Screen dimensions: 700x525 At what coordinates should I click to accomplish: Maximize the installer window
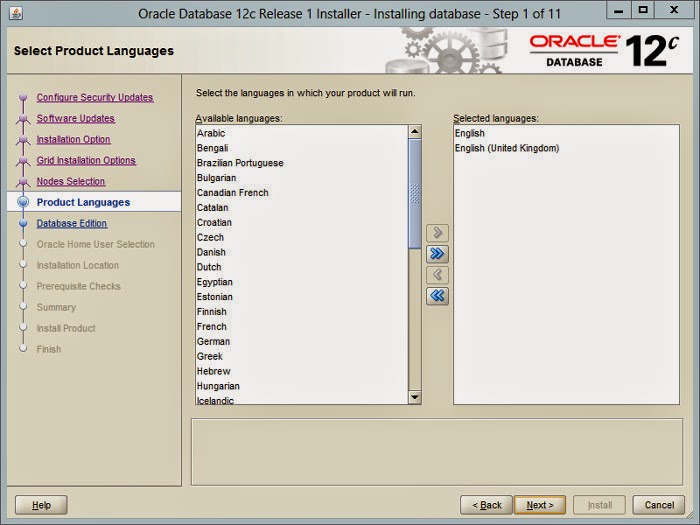coord(643,10)
